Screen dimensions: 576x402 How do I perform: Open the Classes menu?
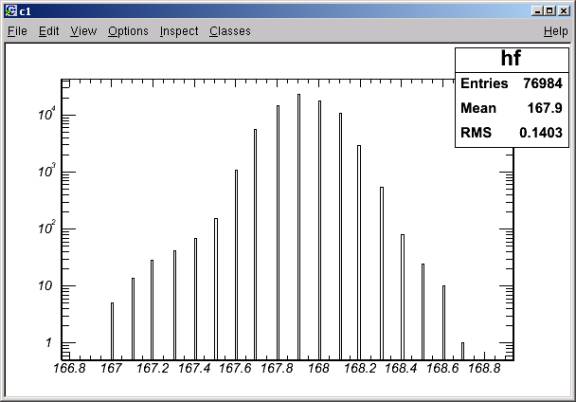pyautogui.click(x=230, y=31)
